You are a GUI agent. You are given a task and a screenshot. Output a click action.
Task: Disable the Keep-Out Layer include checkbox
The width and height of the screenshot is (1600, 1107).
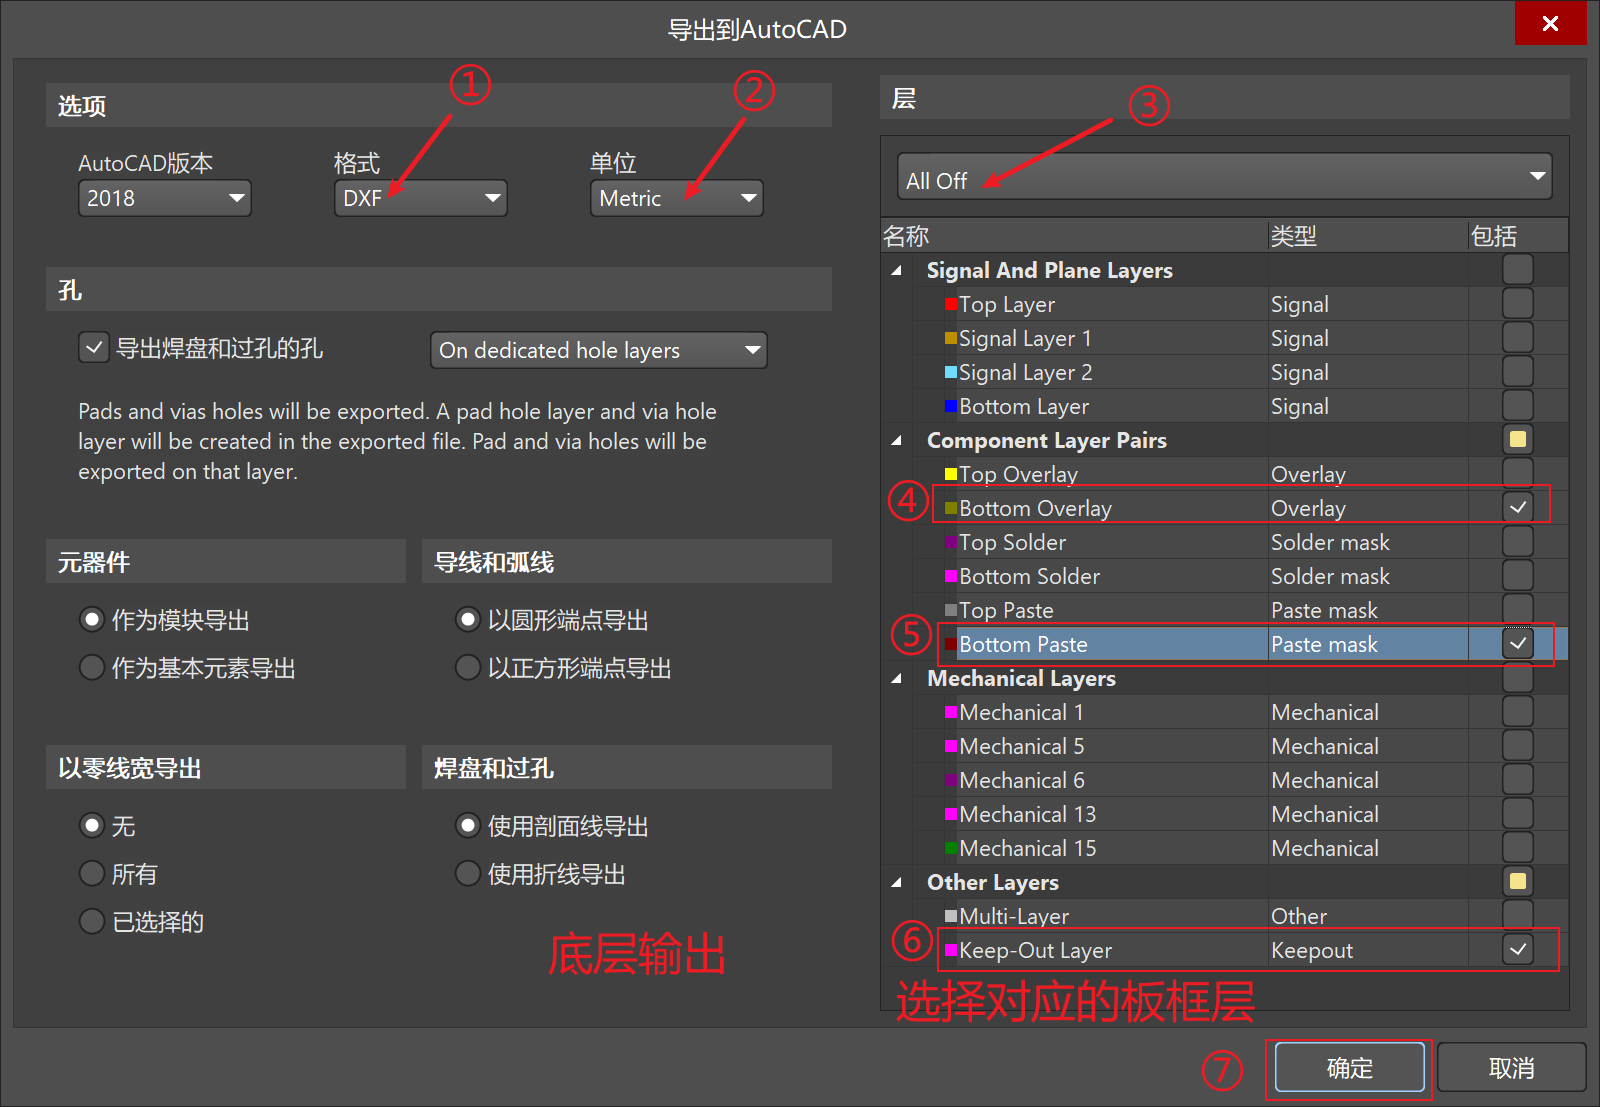pyautogui.click(x=1517, y=950)
